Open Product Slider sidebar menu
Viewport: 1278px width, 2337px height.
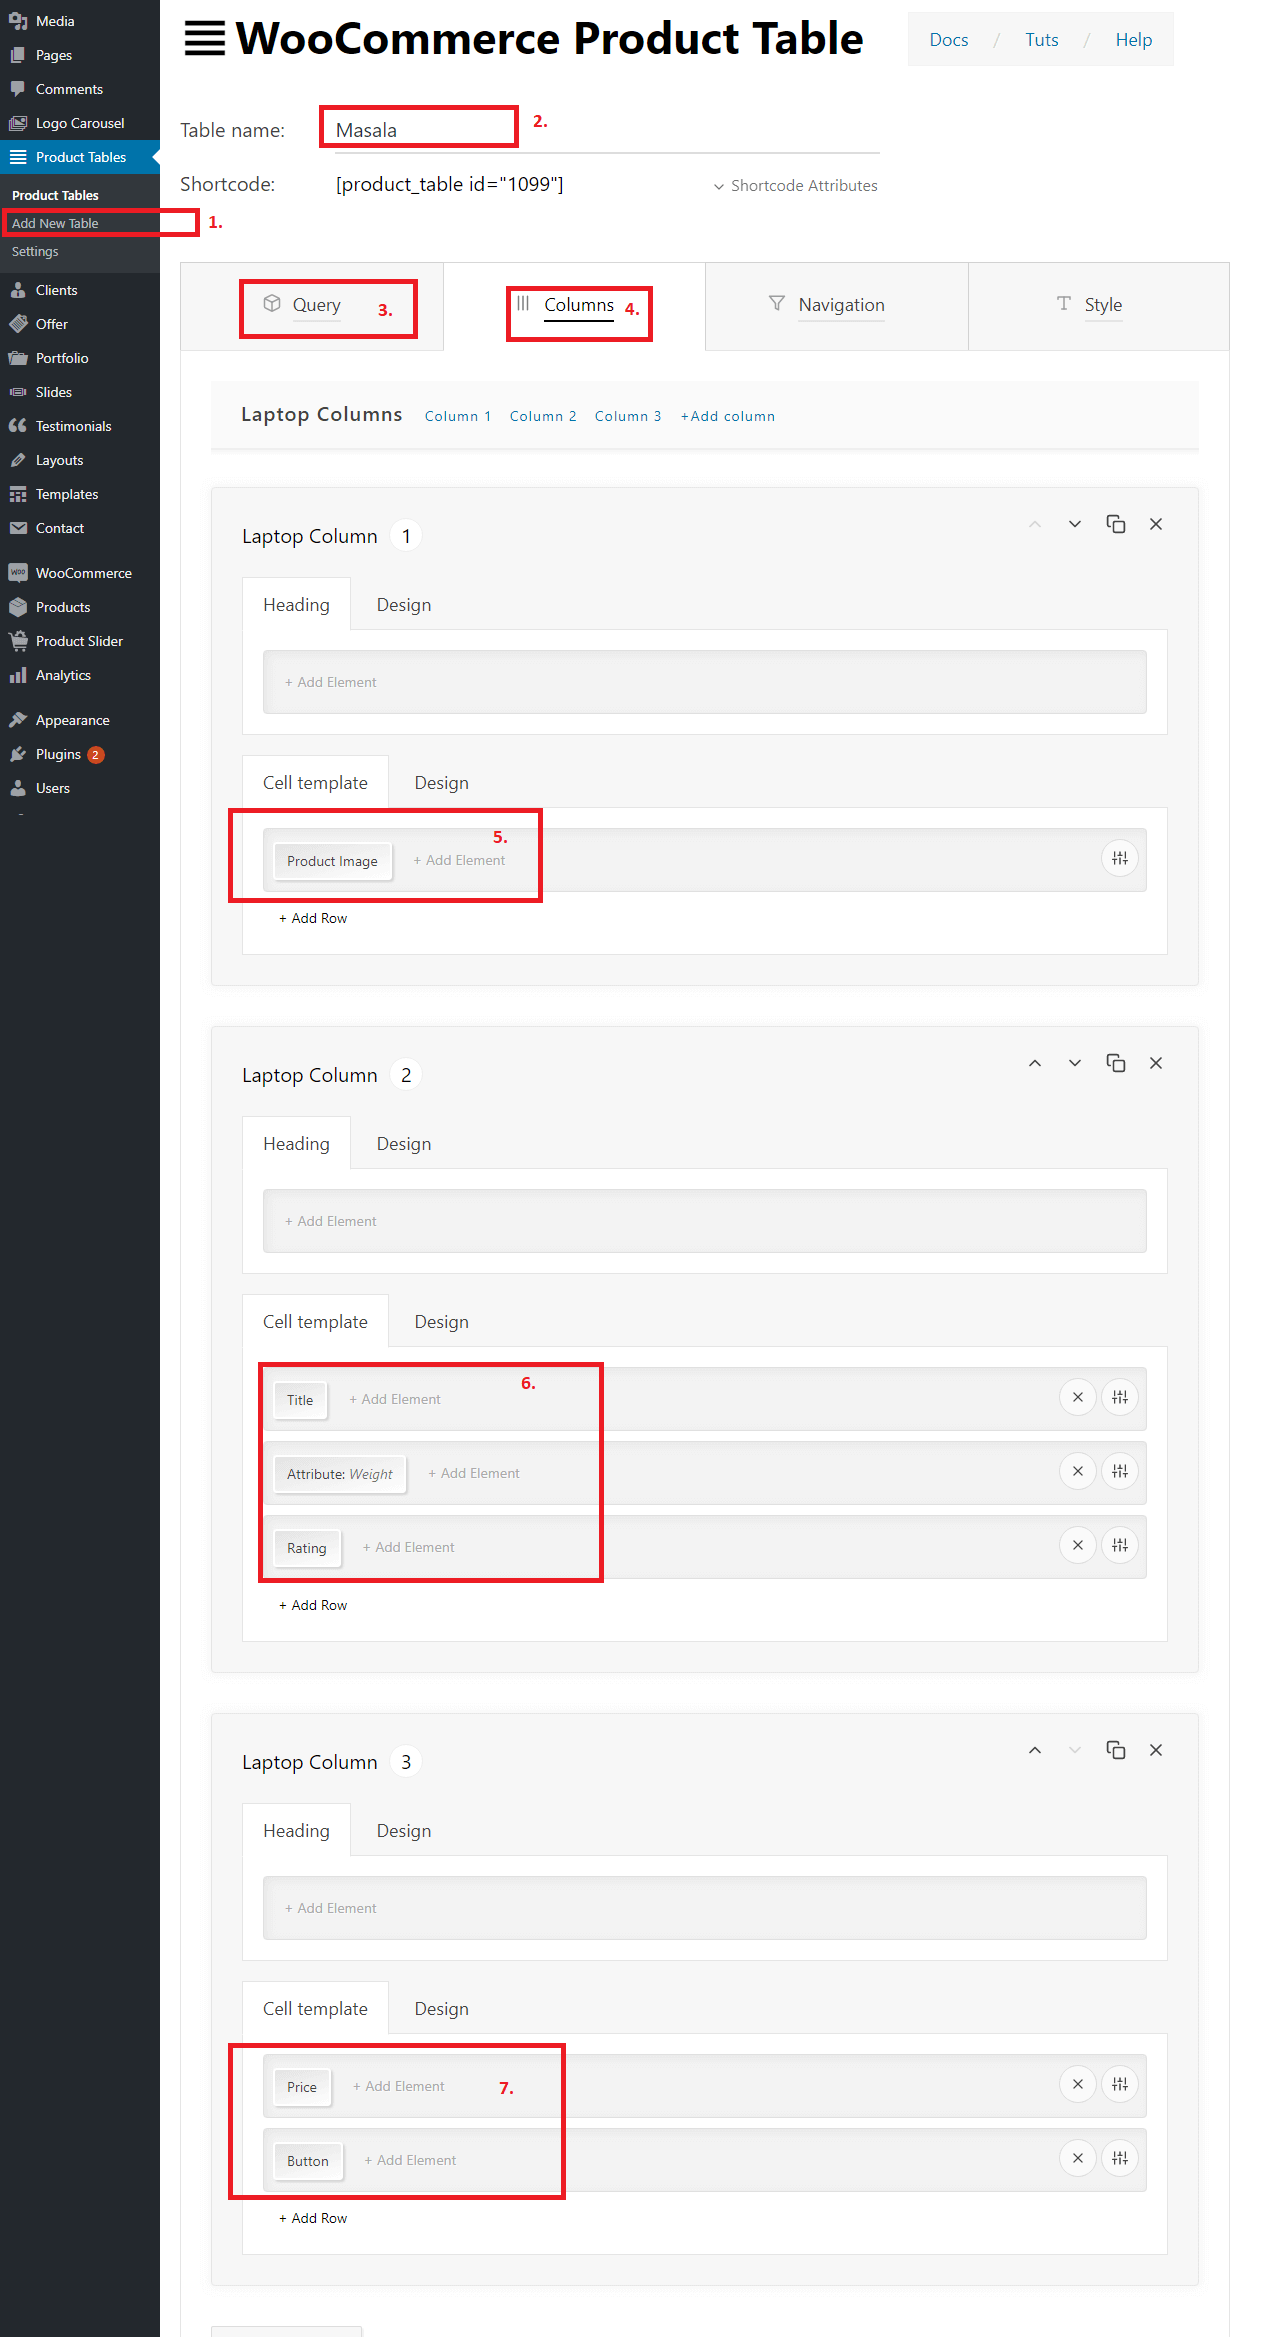(80, 641)
